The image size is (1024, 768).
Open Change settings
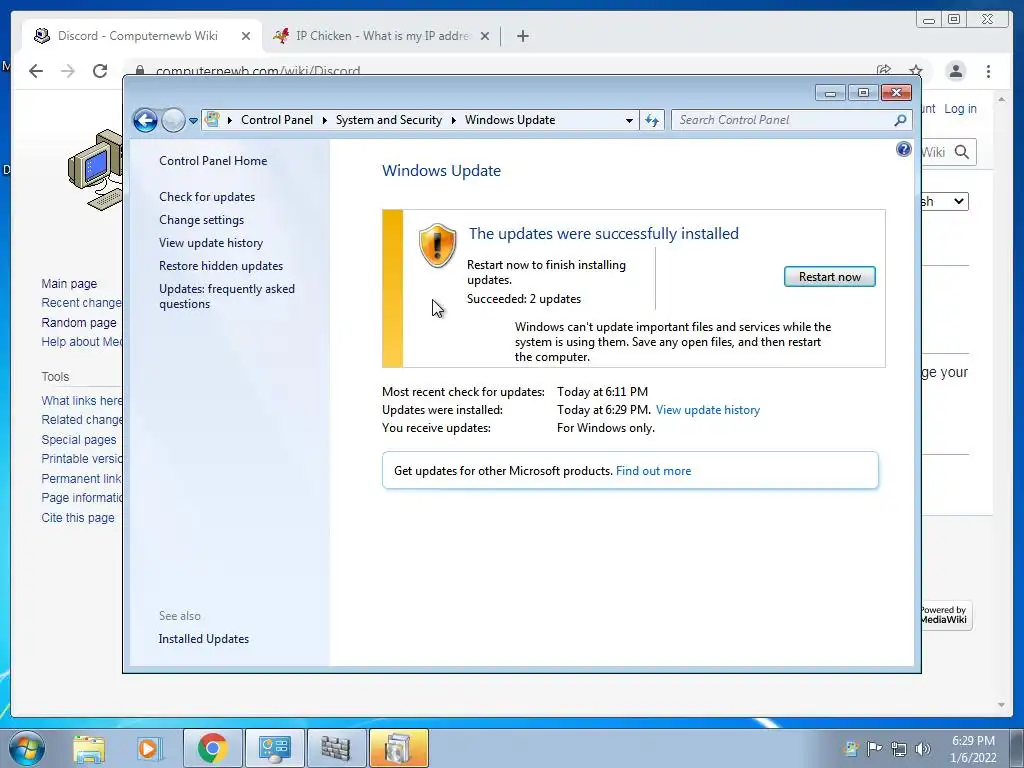pyautogui.click(x=201, y=220)
